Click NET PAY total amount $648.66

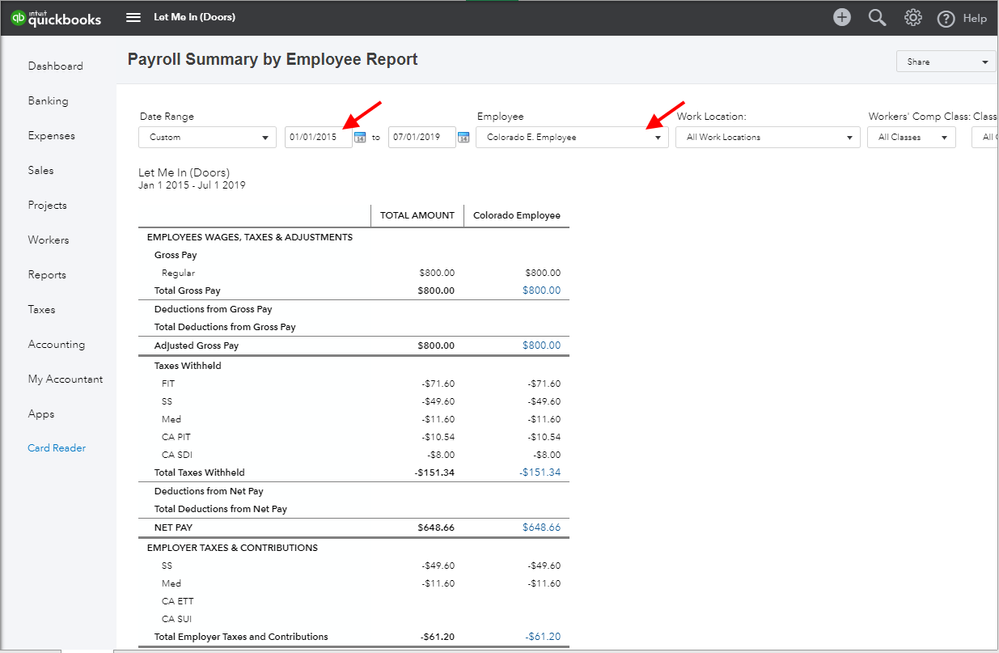436,527
